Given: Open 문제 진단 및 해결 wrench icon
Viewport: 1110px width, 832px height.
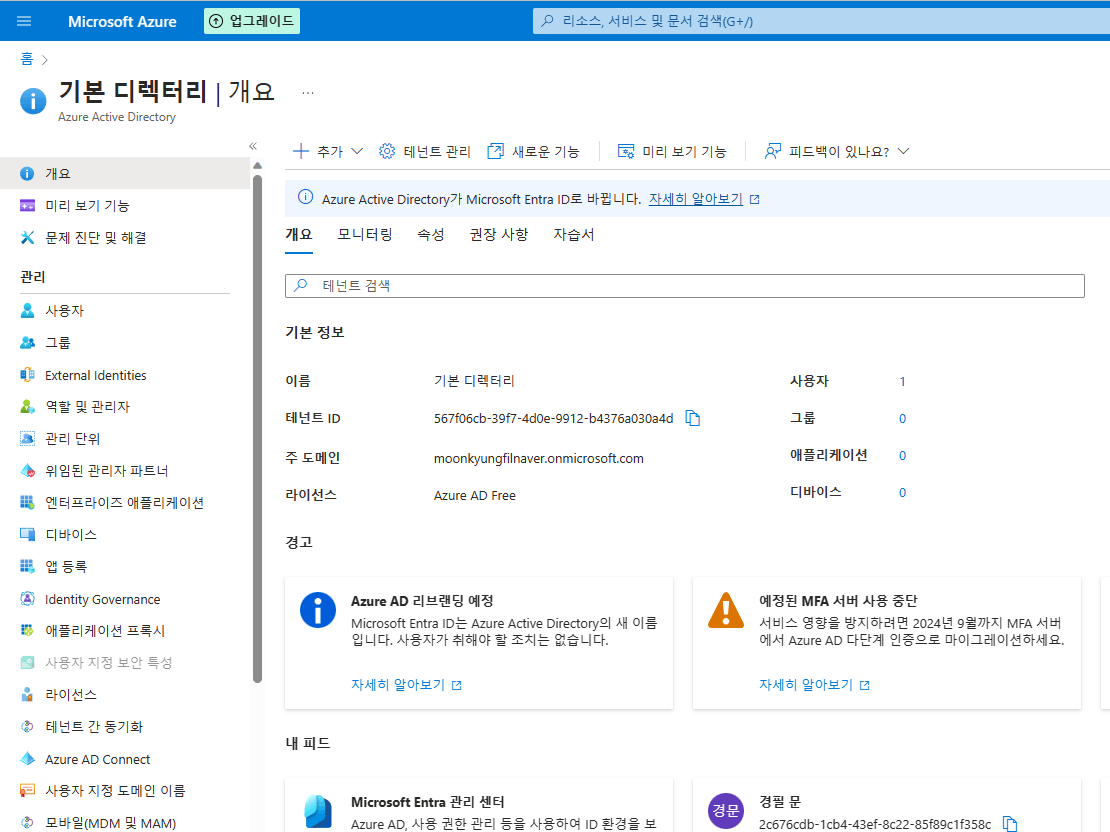Looking at the screenshot, I should [28, 237].
